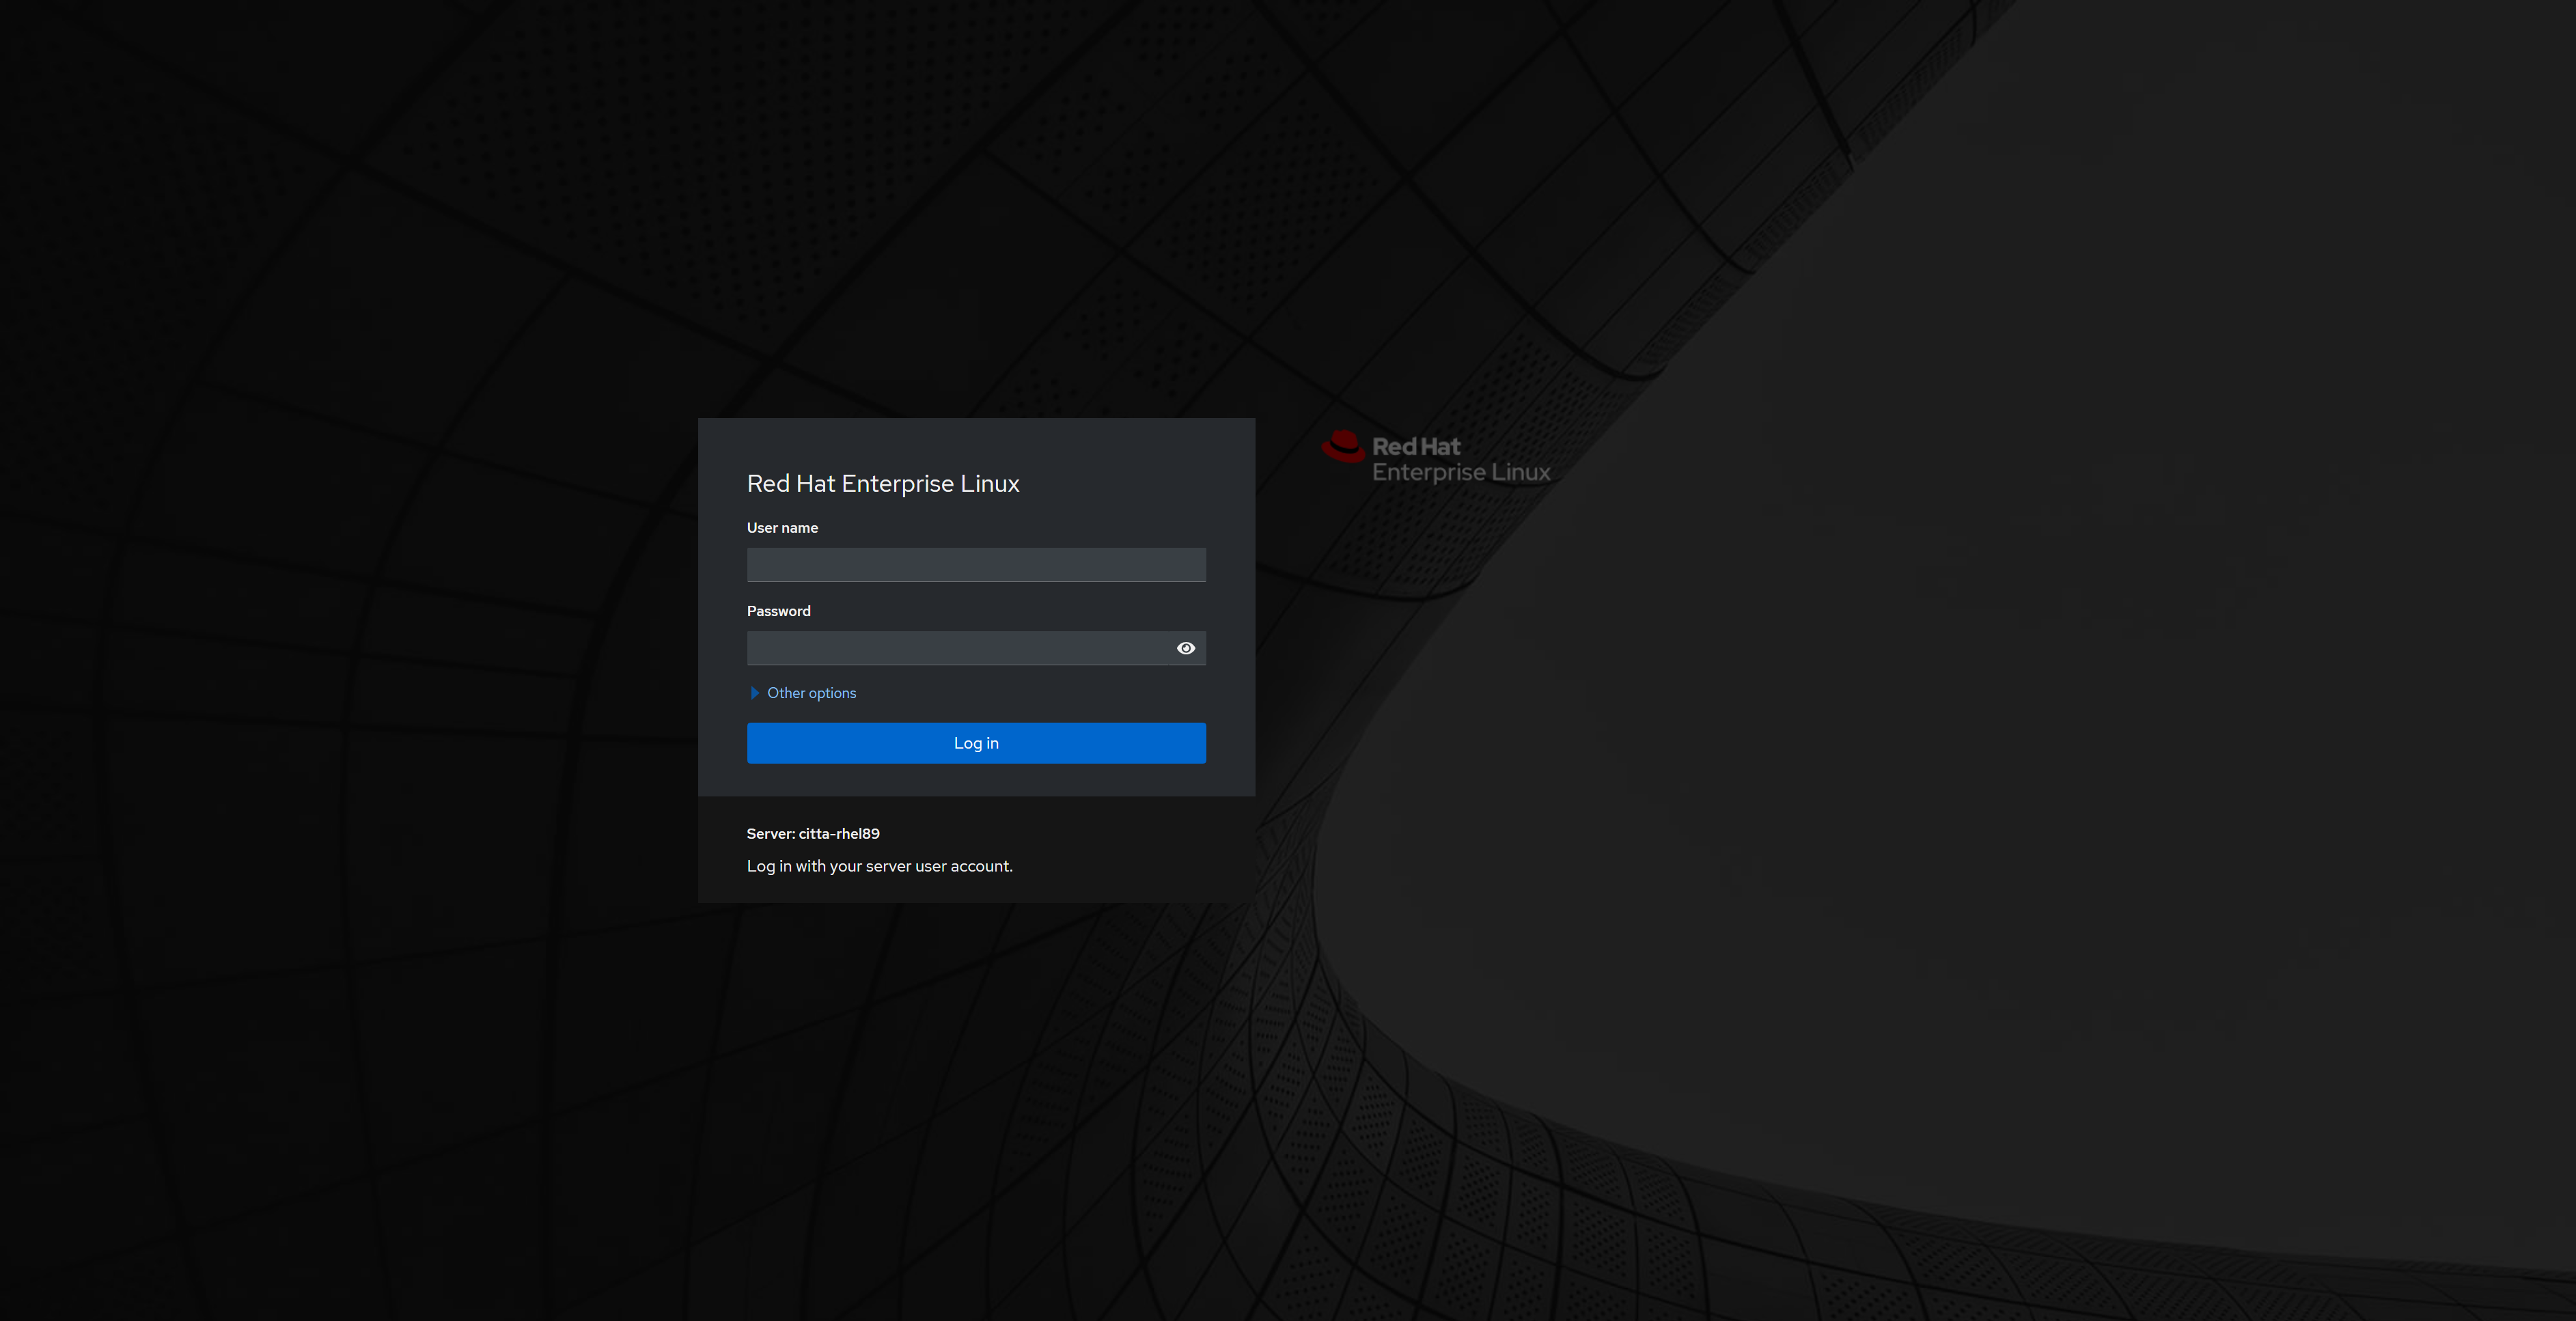The width and height of the screenshot is (2576, 1321).
Task: Click the Red Hat fedora logo
Action: (x=1343, y=447)
